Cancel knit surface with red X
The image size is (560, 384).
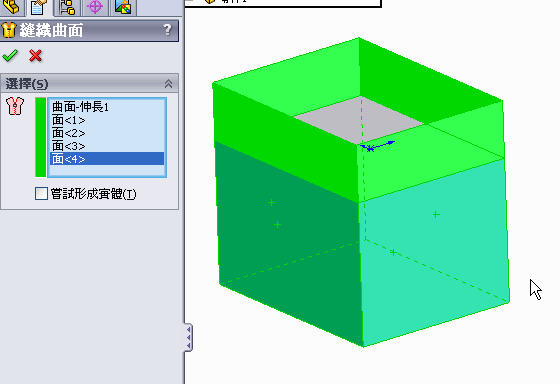pos(35,56)
